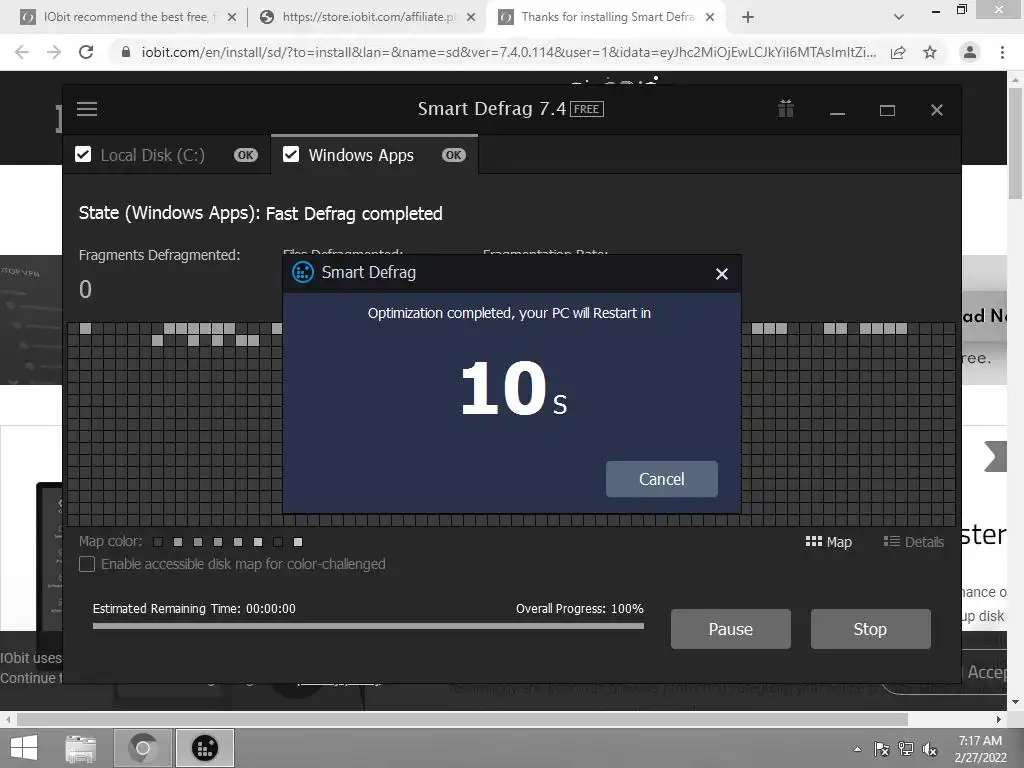Open the Windows Start menu

click(24, 748)
